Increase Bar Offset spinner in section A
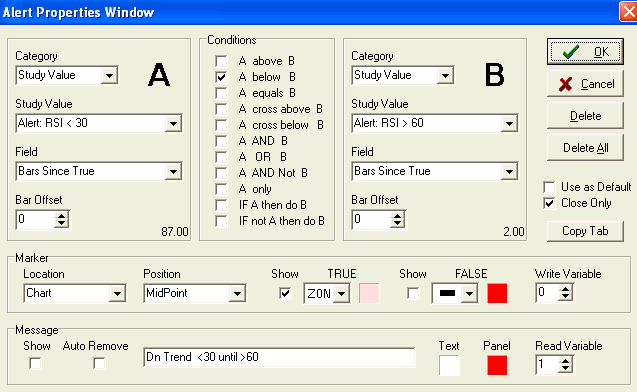 pyautogui.click(x=62, y=215)
